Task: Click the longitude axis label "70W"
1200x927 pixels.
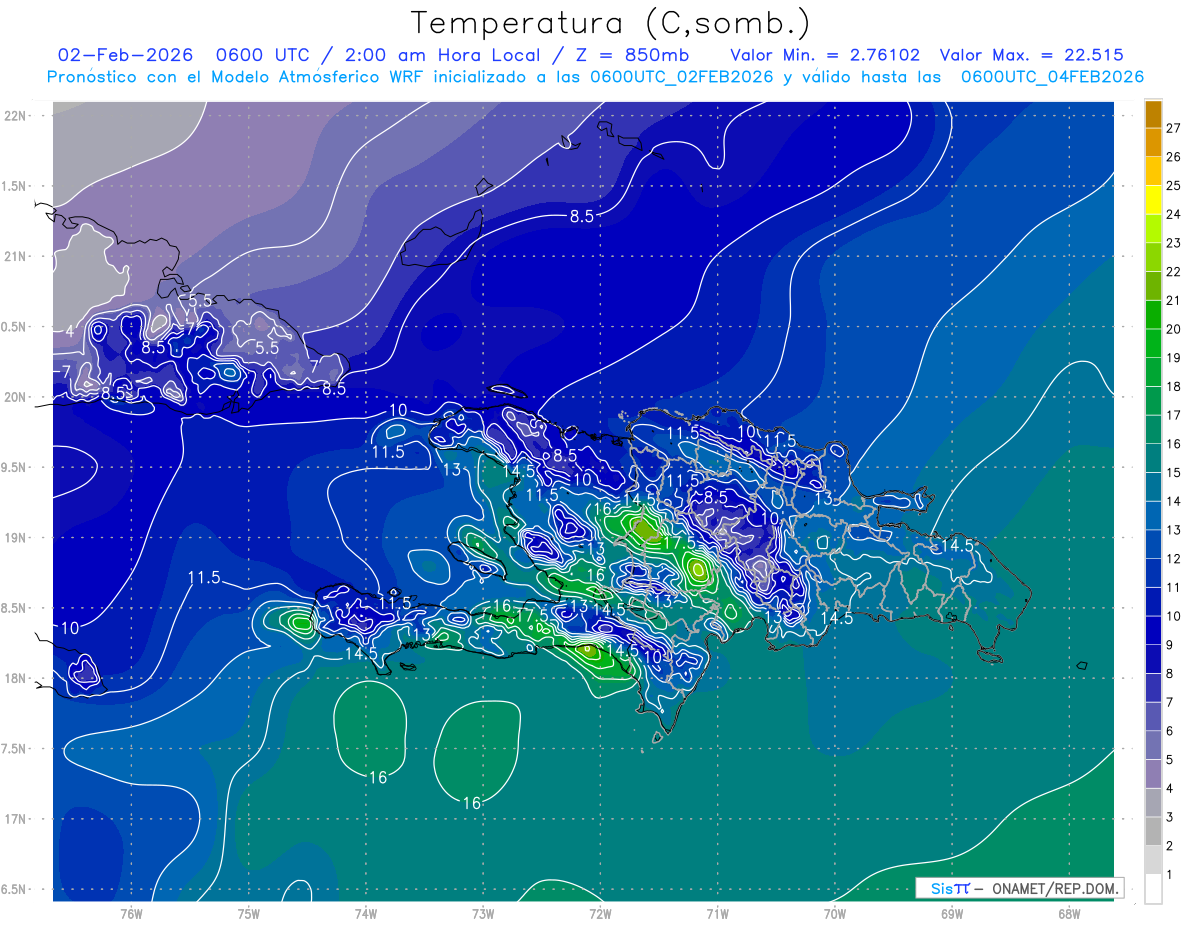Action: click(835, 912)
